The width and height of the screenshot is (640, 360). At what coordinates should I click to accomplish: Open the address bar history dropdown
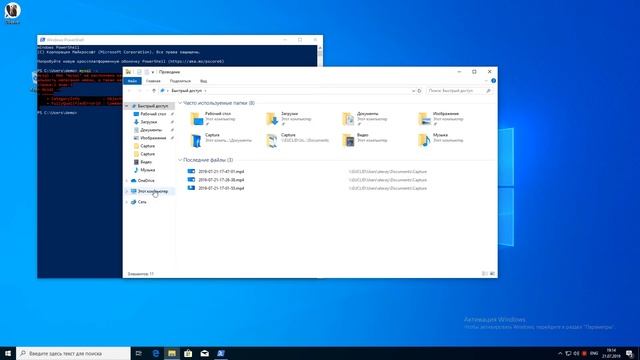pyautogui.click(x=413, y=91)
